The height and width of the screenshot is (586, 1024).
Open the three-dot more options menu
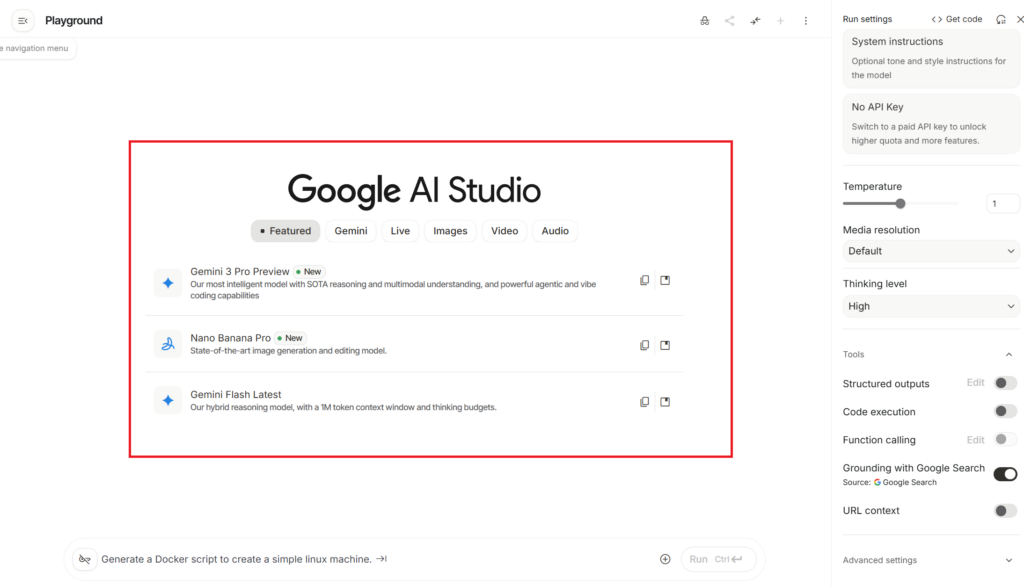pyautogui.click(x=806, y=21)
